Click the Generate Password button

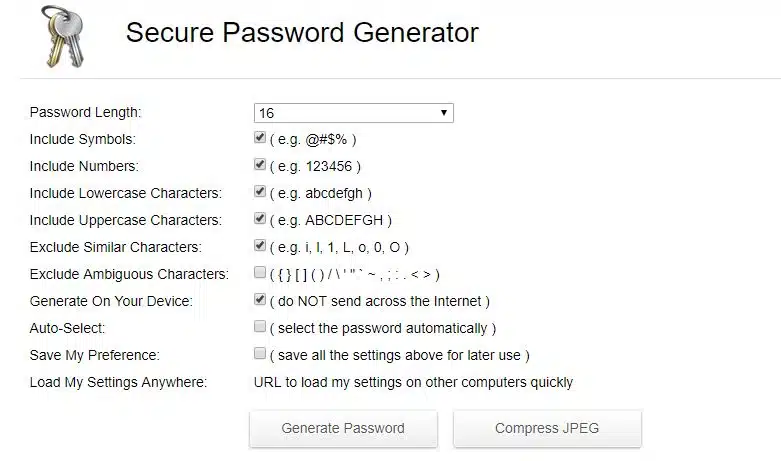(343, 428)
